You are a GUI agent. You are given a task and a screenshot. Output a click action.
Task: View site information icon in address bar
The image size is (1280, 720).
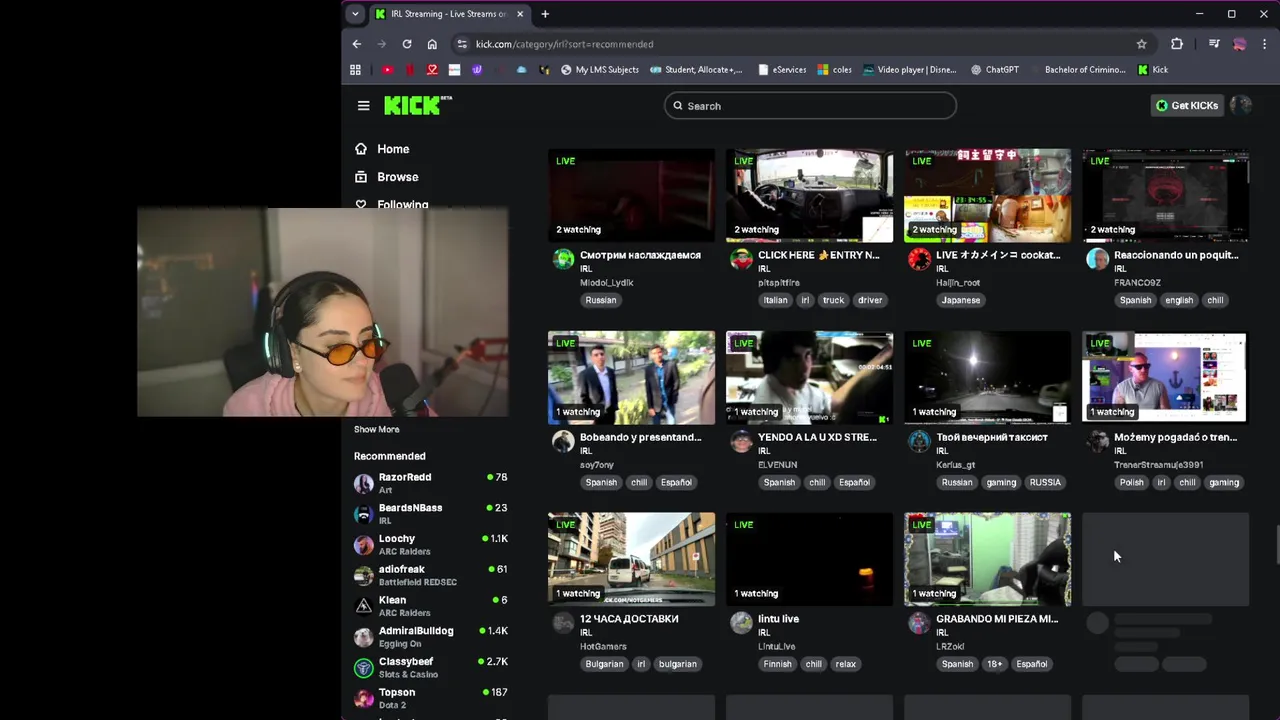(461, 44)
